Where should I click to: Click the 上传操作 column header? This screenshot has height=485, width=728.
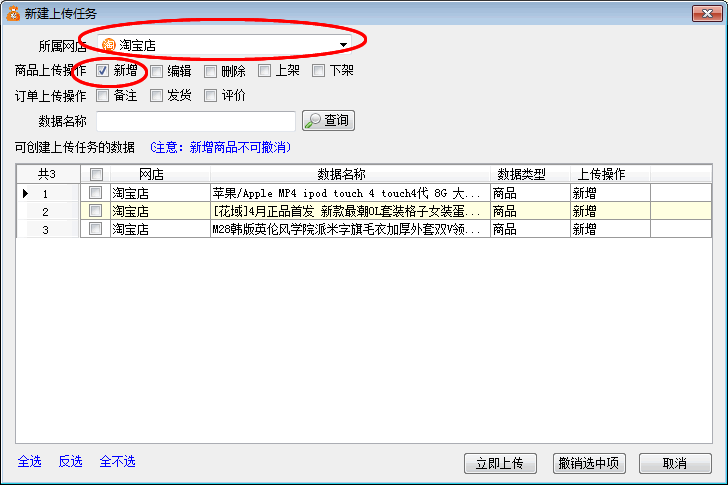click(x=610, y=174)
